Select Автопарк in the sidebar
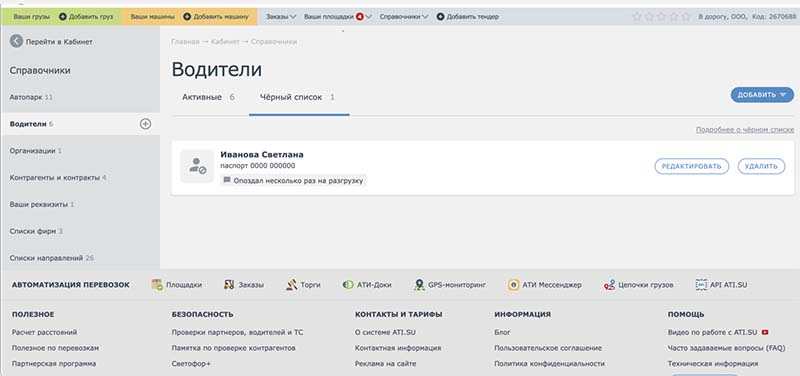Screen dimensions: 800x376 pos(31,97)
